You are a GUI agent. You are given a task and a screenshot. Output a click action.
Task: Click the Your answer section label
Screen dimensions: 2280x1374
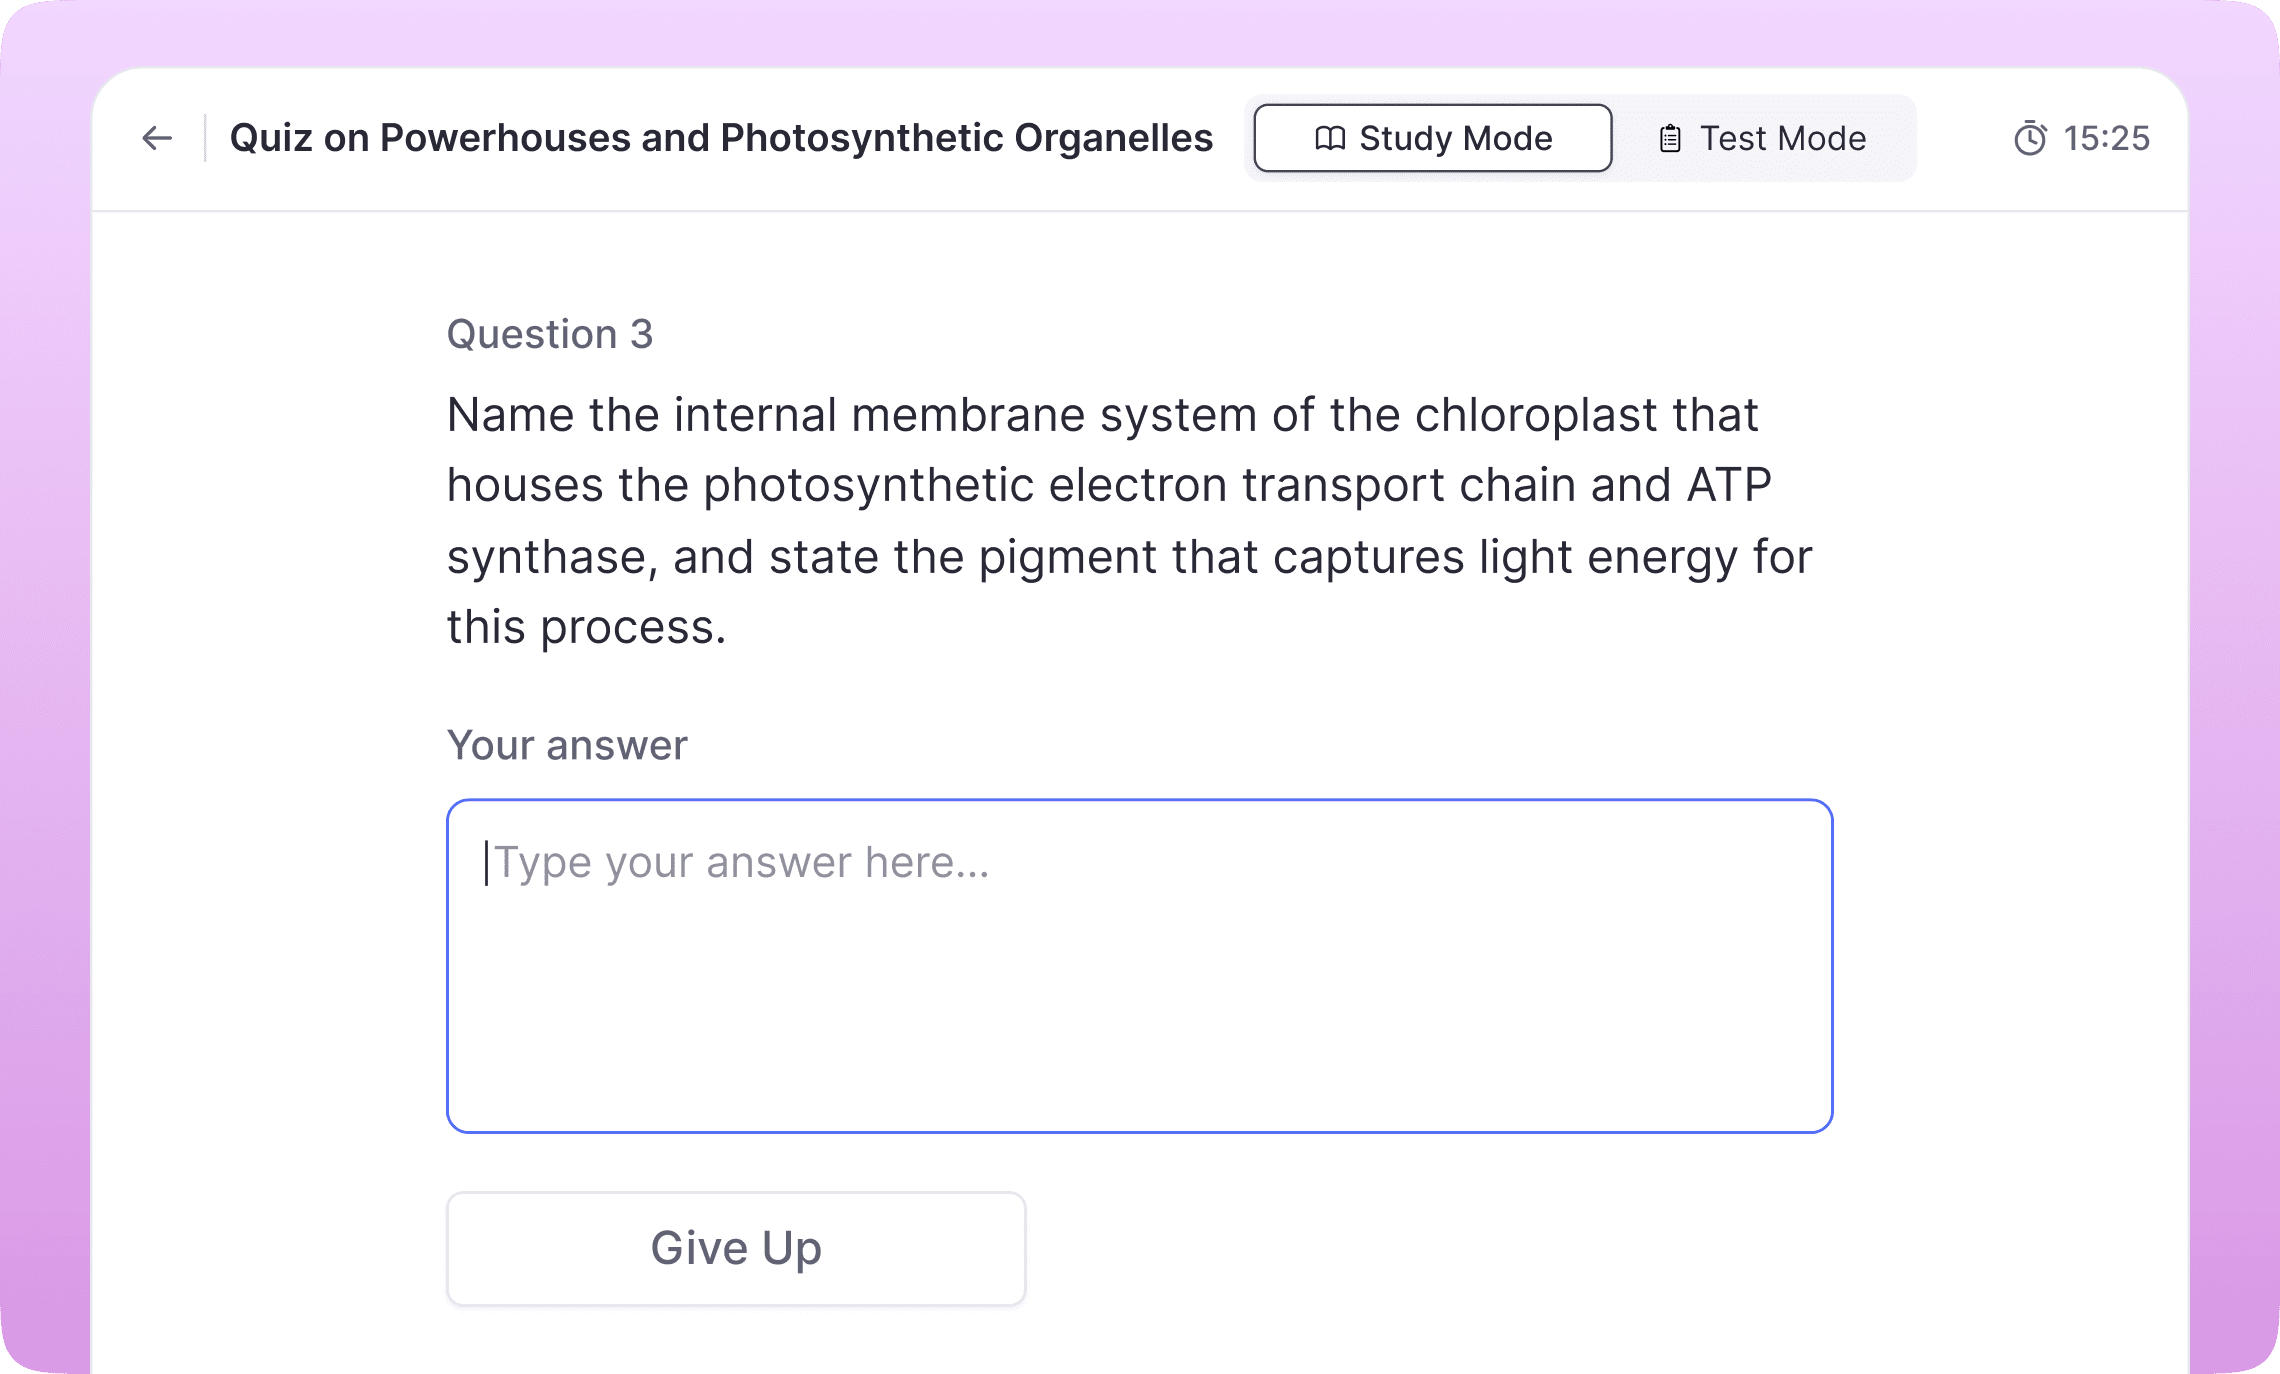566,745
